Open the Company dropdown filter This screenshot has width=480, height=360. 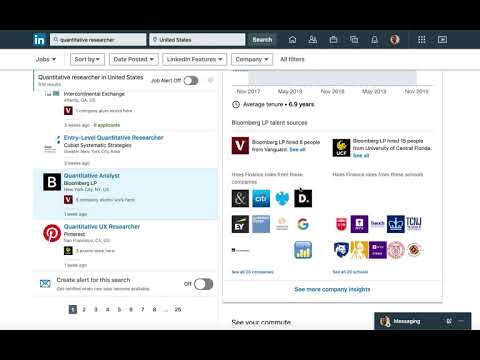(x=252, y=59)
